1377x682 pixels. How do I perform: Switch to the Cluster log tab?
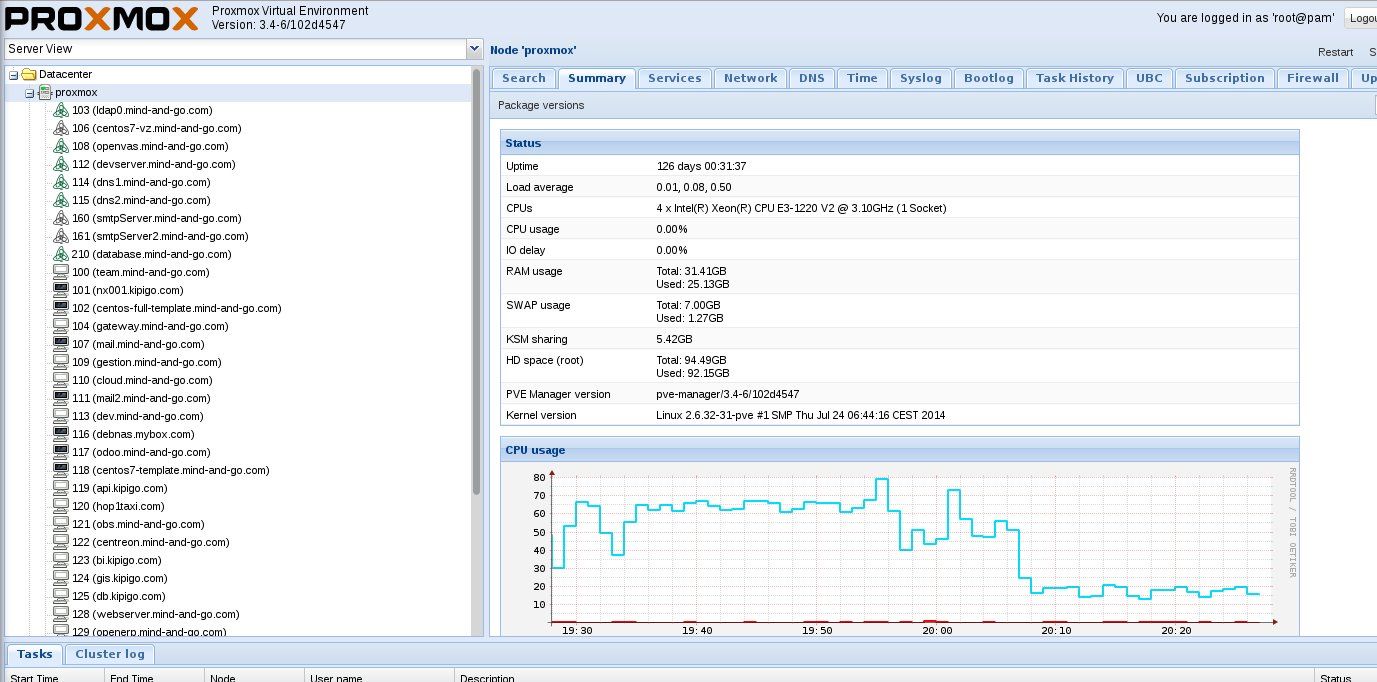(111, 654)
